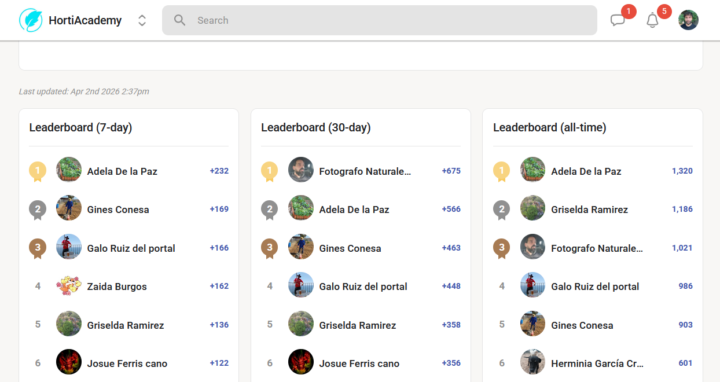
Task: Click Herminia García avatar in all-time list
Action: 533,362
